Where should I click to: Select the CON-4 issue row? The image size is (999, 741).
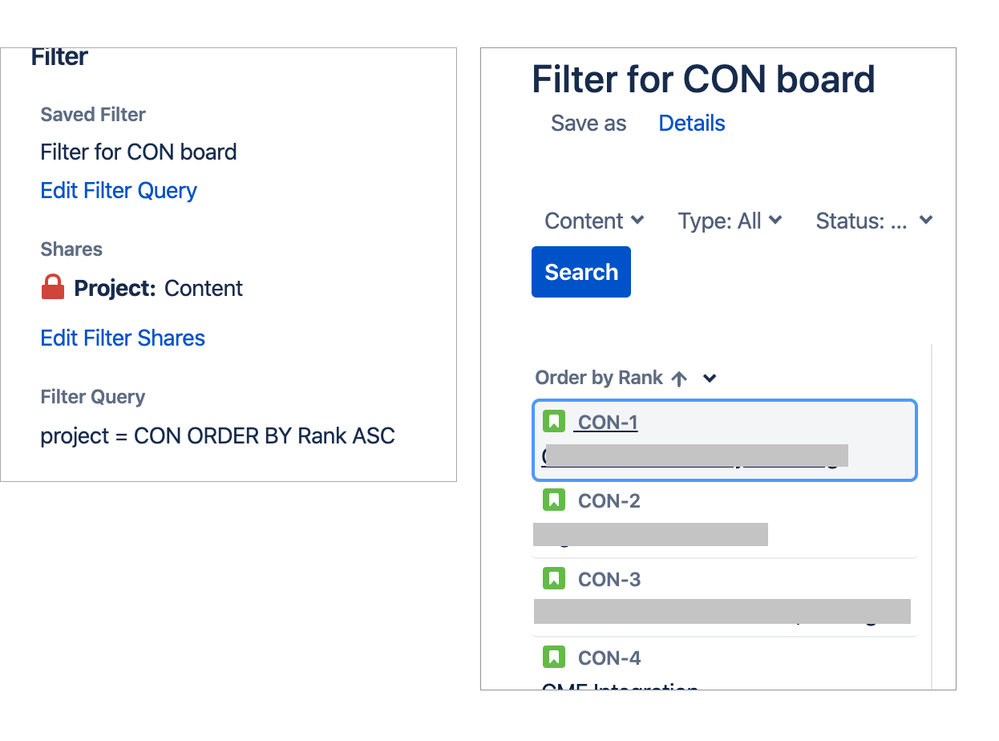click(x=724, y=665)
